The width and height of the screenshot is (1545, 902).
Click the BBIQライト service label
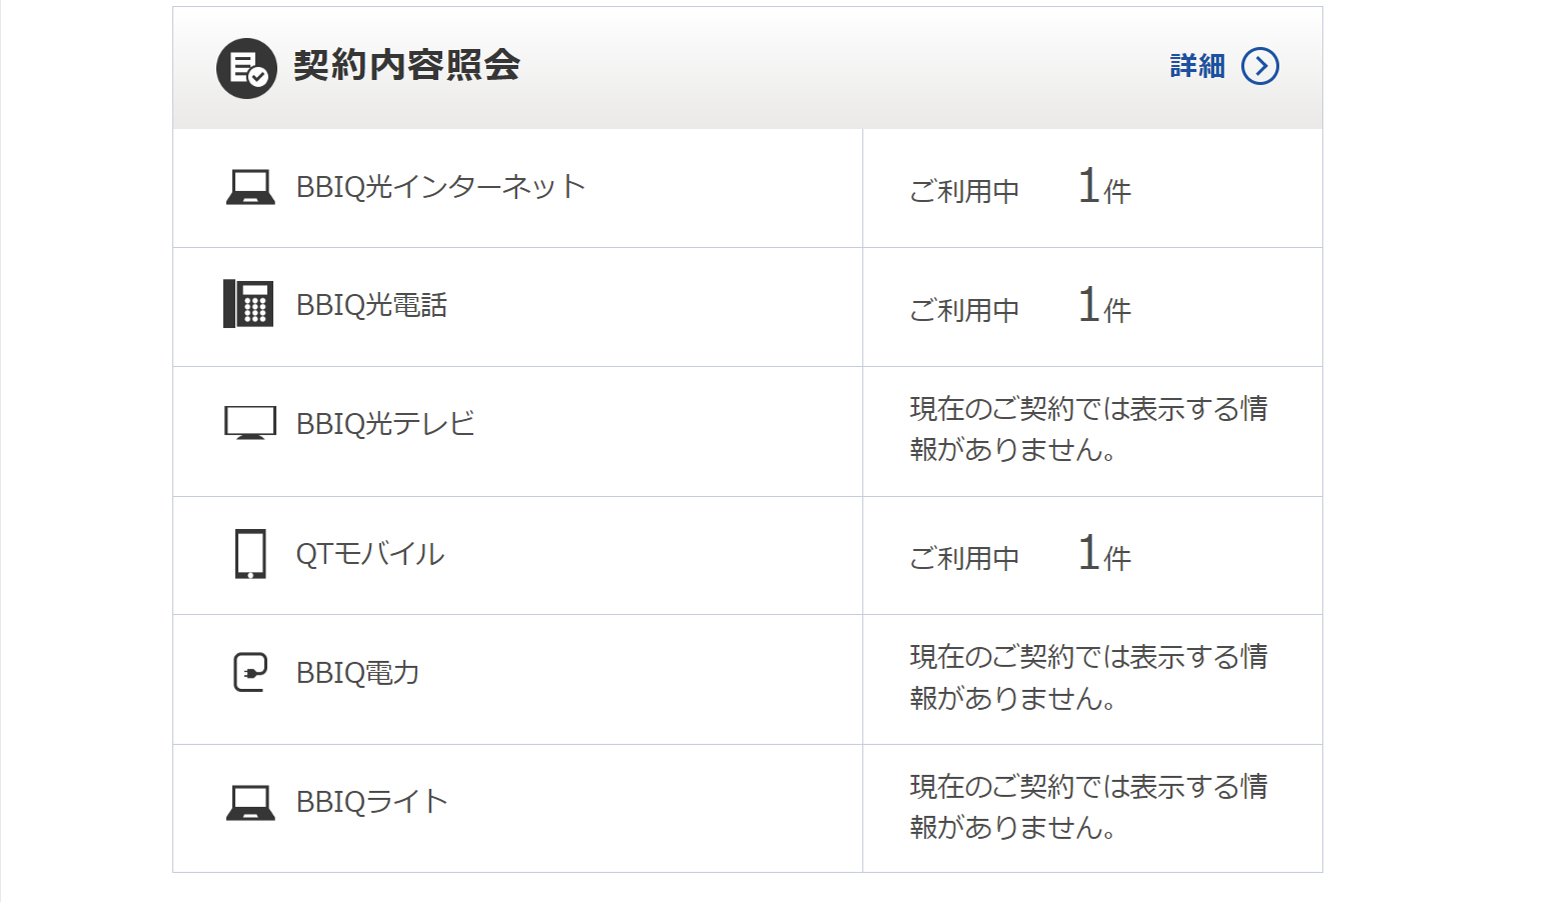coord(371,802)
